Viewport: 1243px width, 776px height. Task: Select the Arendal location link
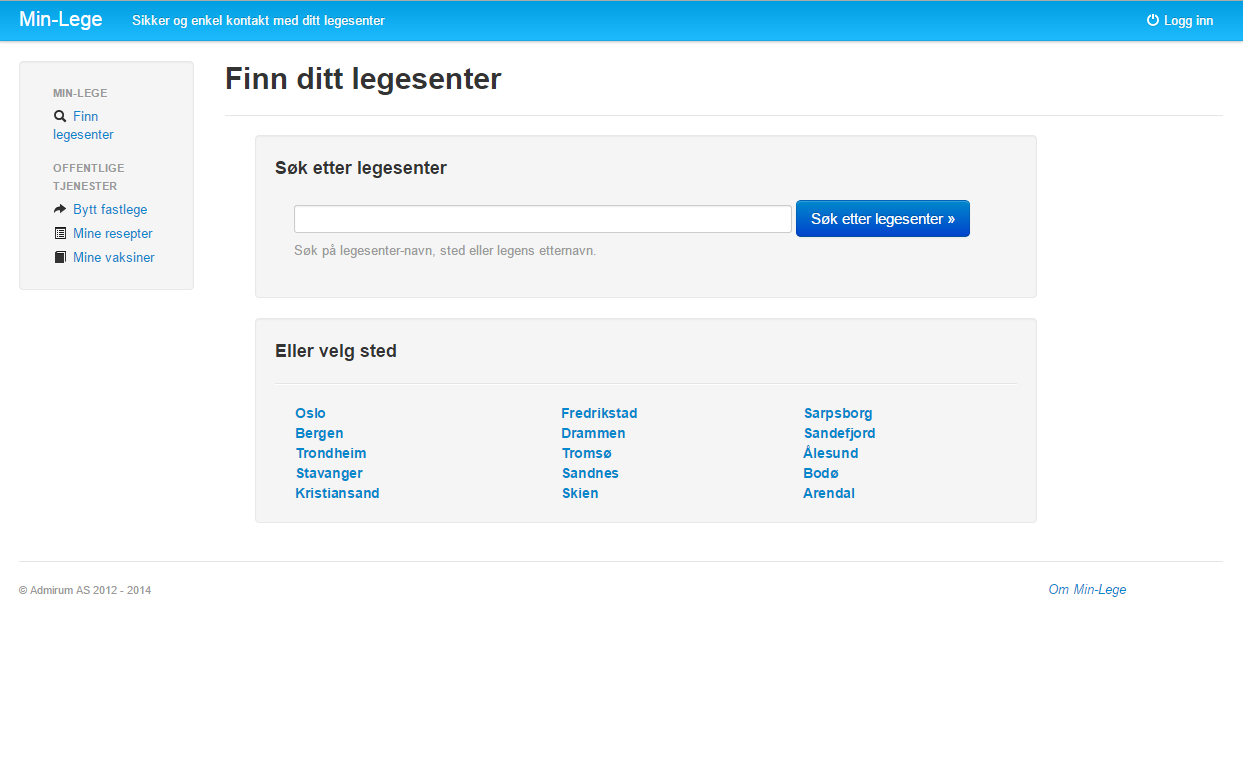829,493
